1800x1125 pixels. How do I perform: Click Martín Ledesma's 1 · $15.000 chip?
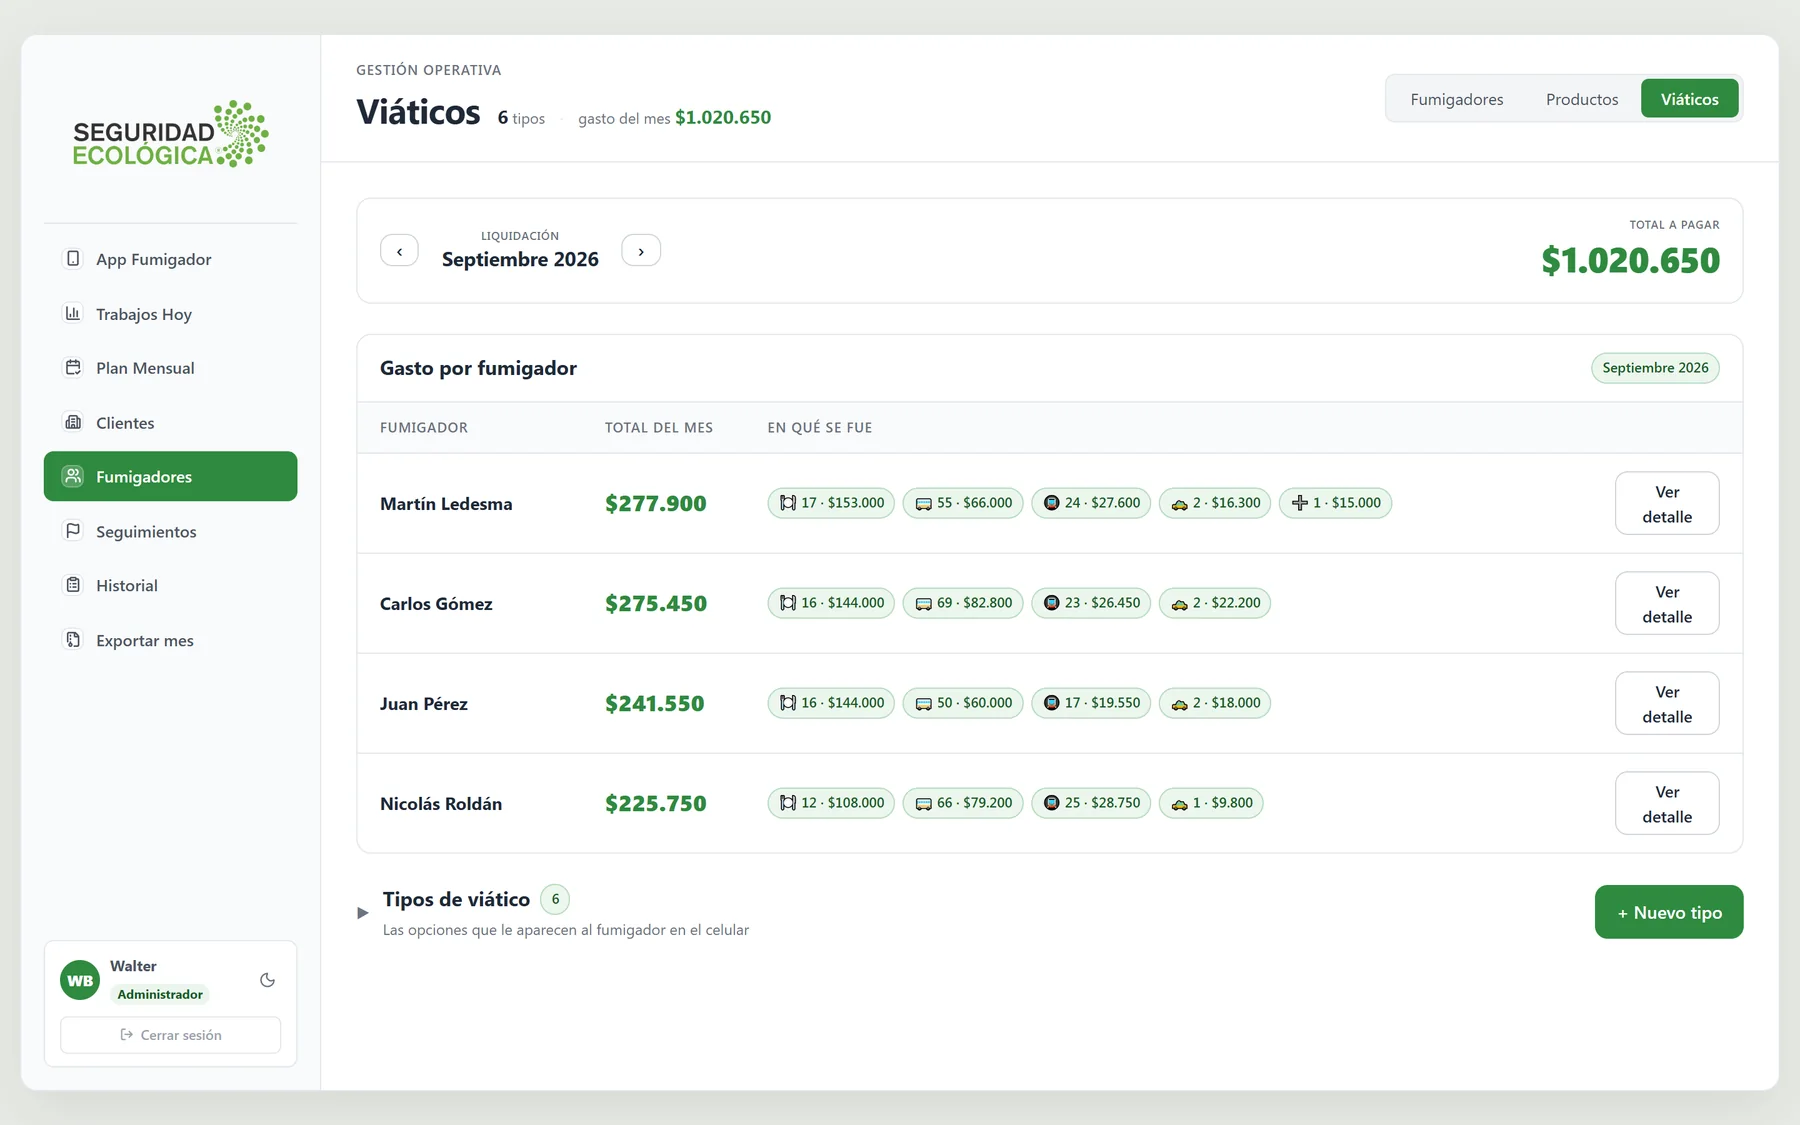point(1335,503)
